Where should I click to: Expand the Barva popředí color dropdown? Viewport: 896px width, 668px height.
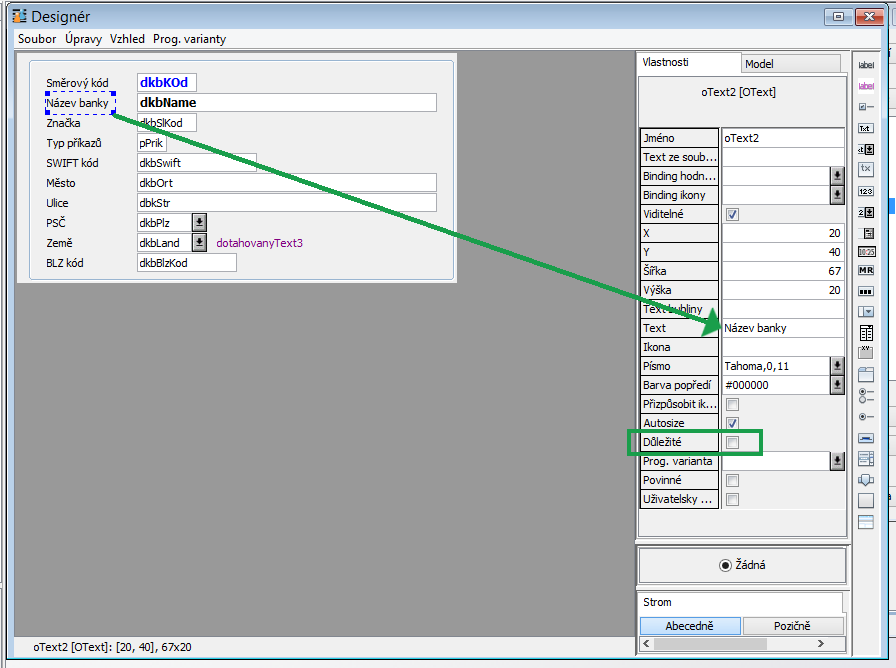(837, 385)
